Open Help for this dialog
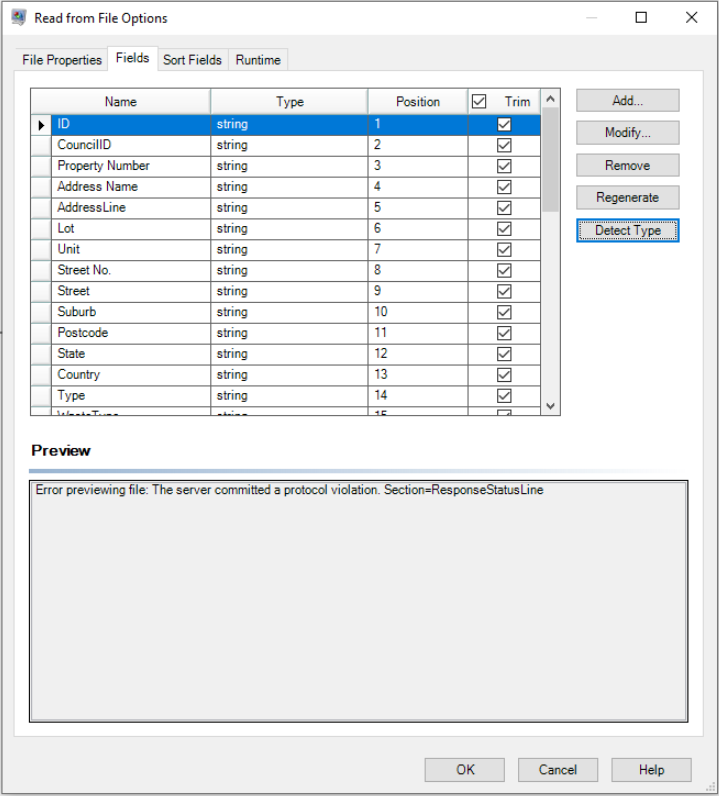Screen dimensions: 719x796 pyautogui.click(x=651, y=769)
